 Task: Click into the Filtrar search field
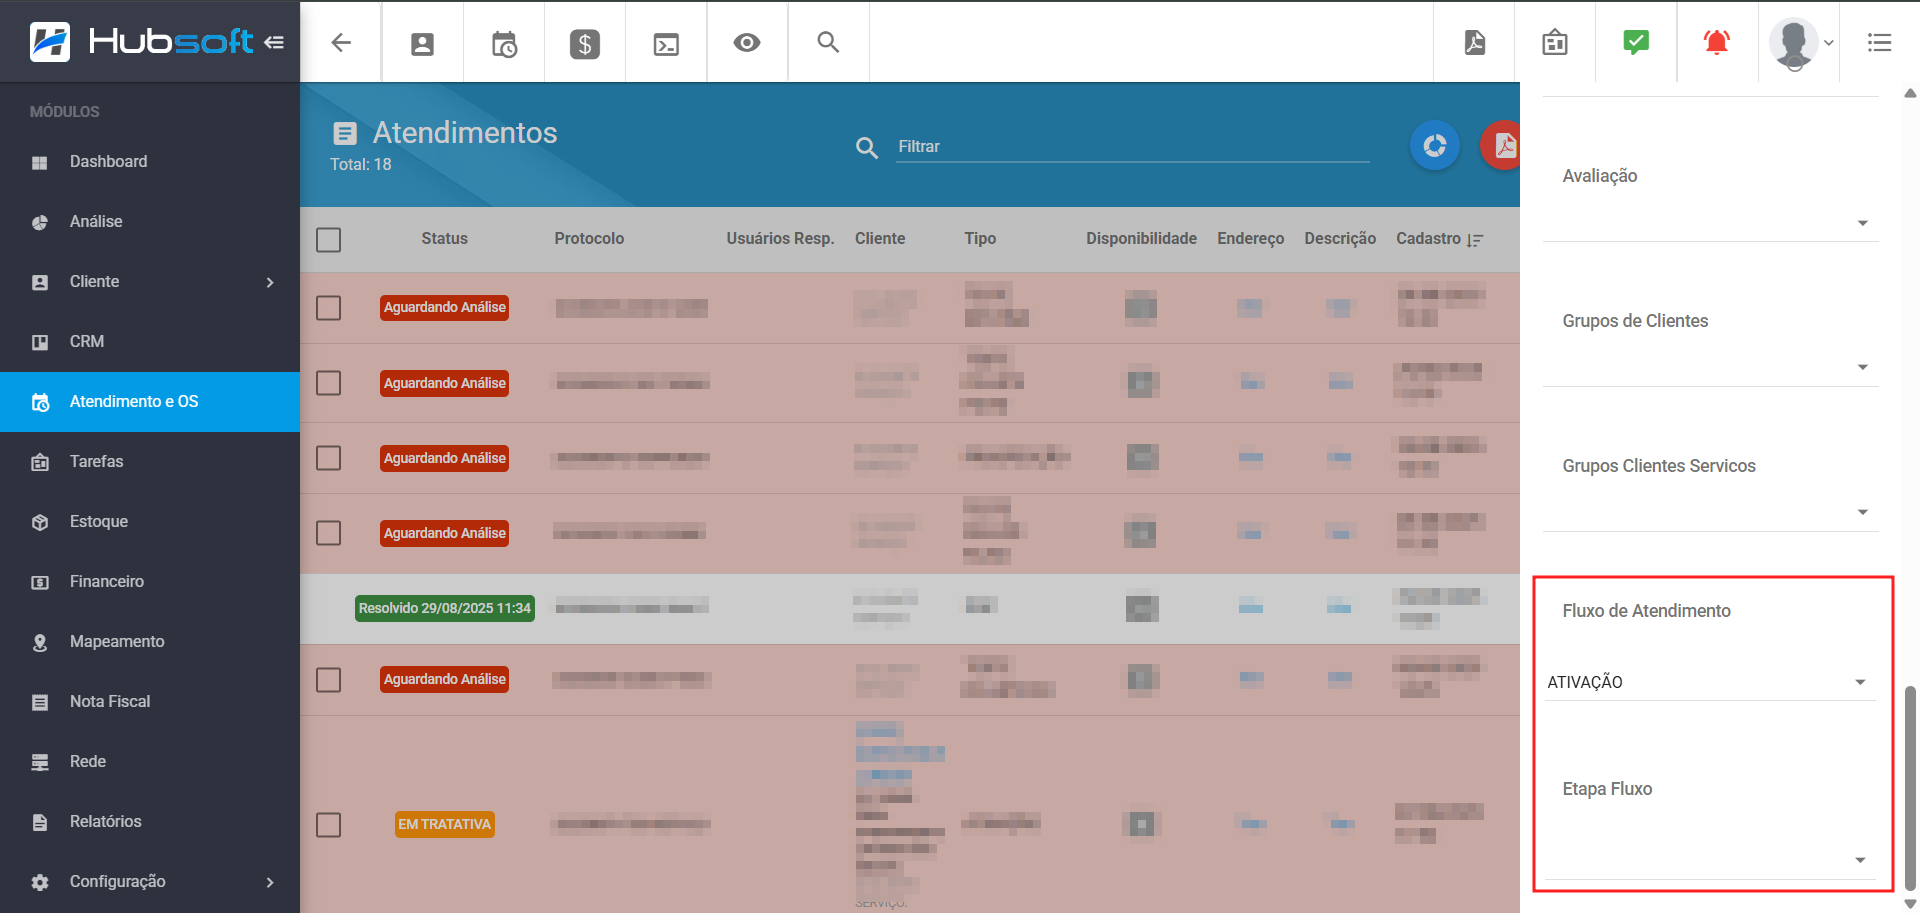(x=1130, y=147)
